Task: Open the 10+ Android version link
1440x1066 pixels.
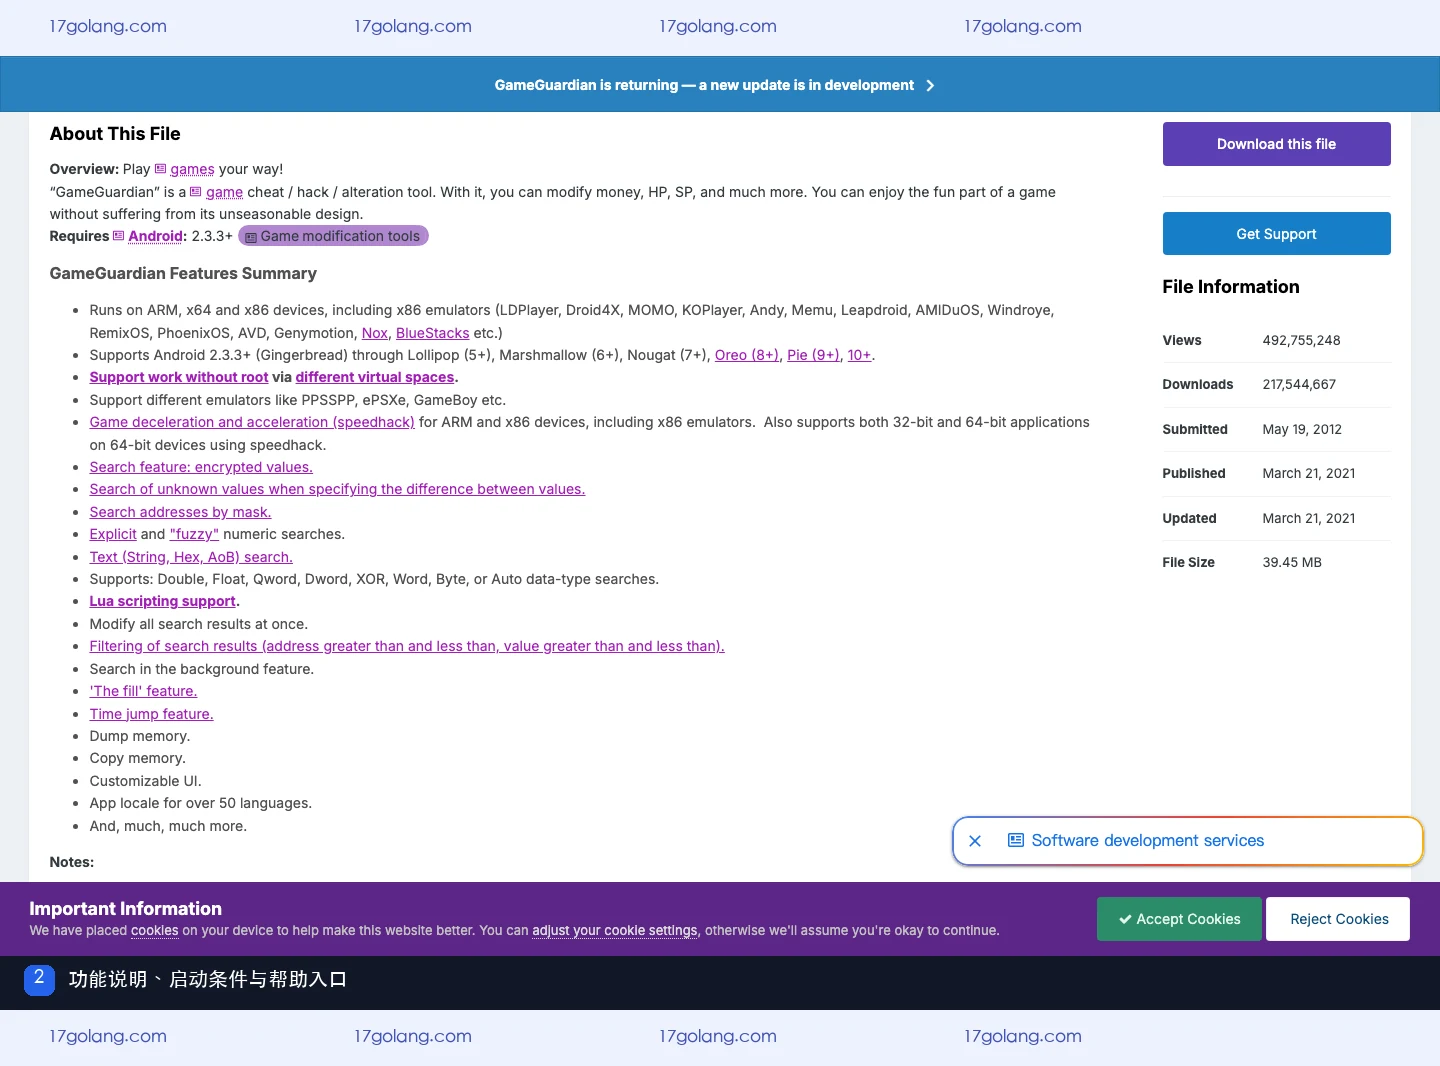Action: pyautogui.click(x=859, y=355)
